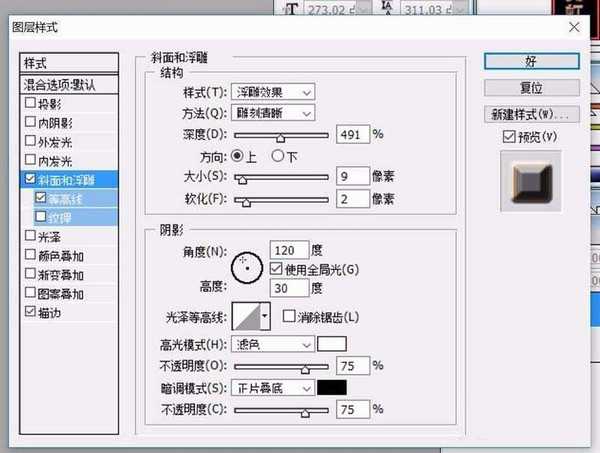The image size is (600, 453).
Task: Enable the 纹理 texture checkbox
Action: 40,217
